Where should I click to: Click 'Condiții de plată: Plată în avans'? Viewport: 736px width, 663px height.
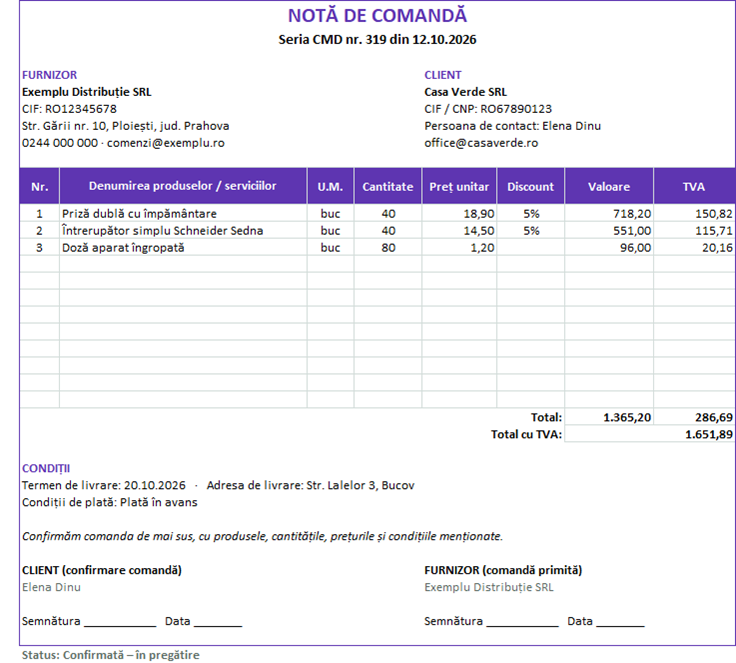(x=109, y=502)
